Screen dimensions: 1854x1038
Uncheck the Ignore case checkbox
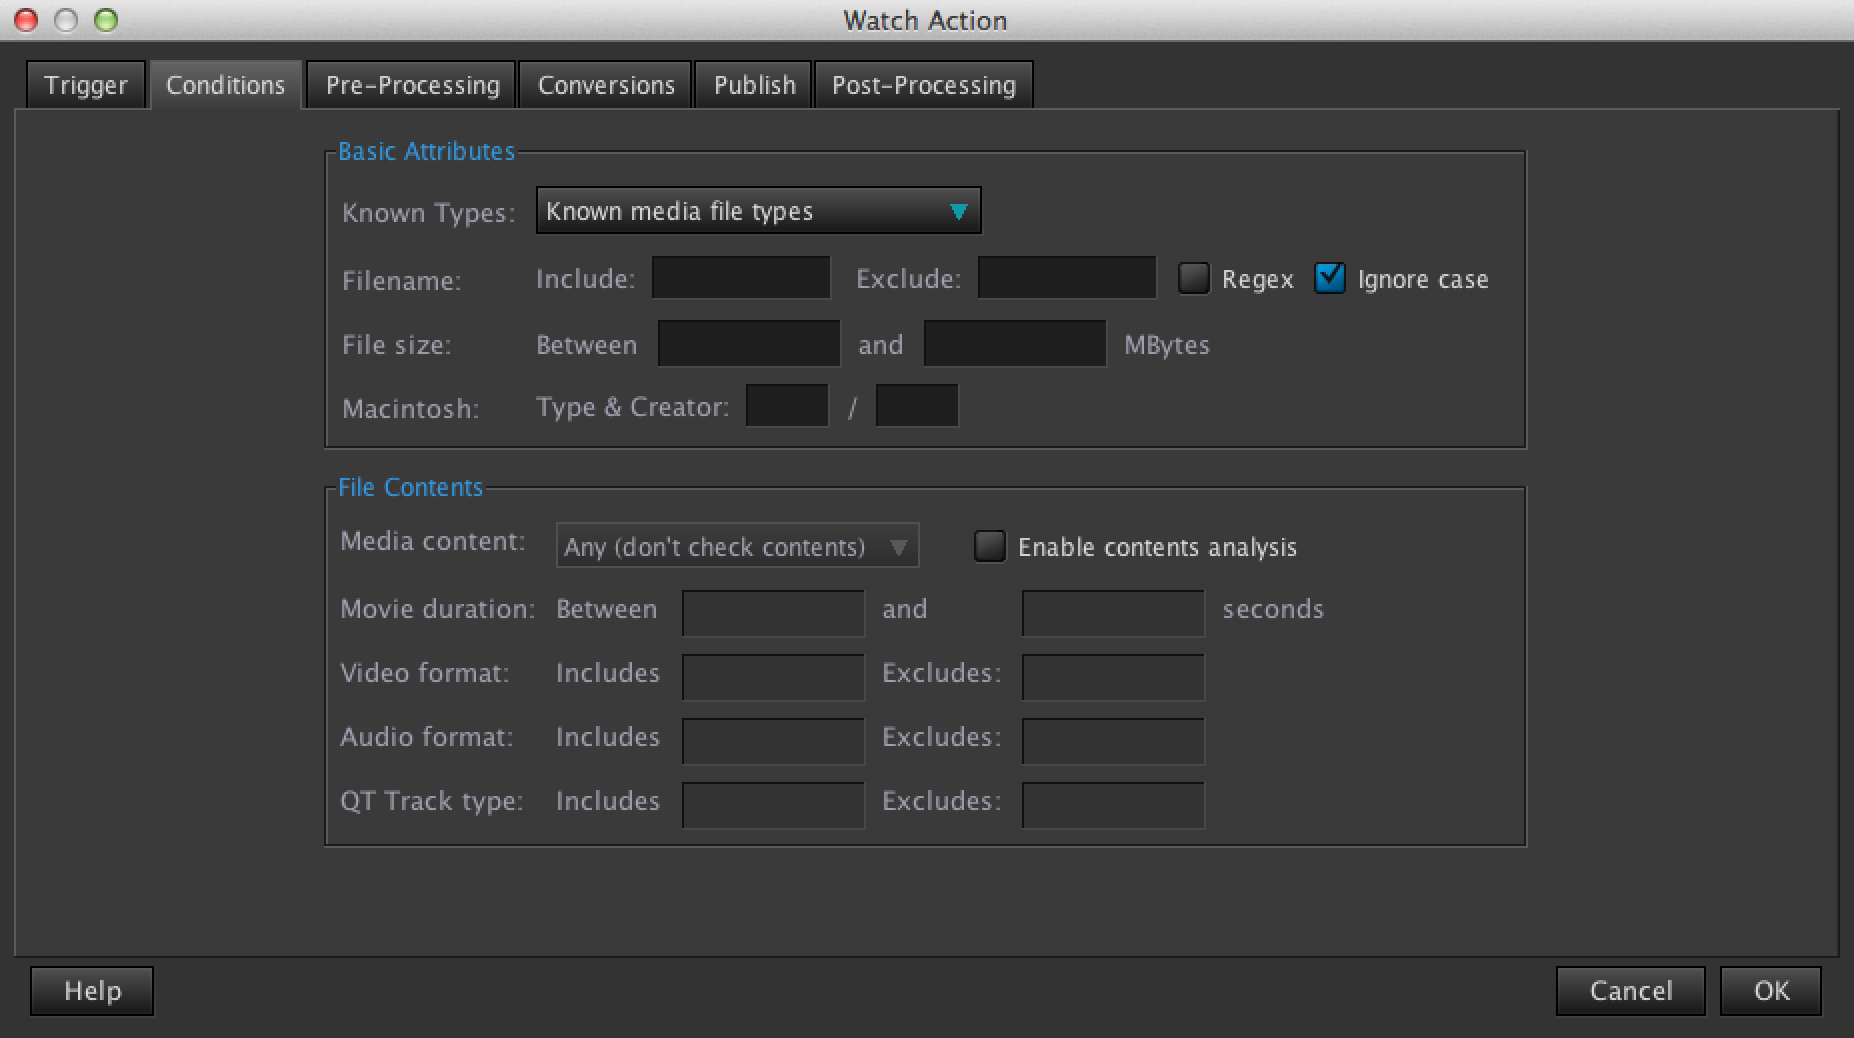pyautogui.click(x=1329, y=278)
